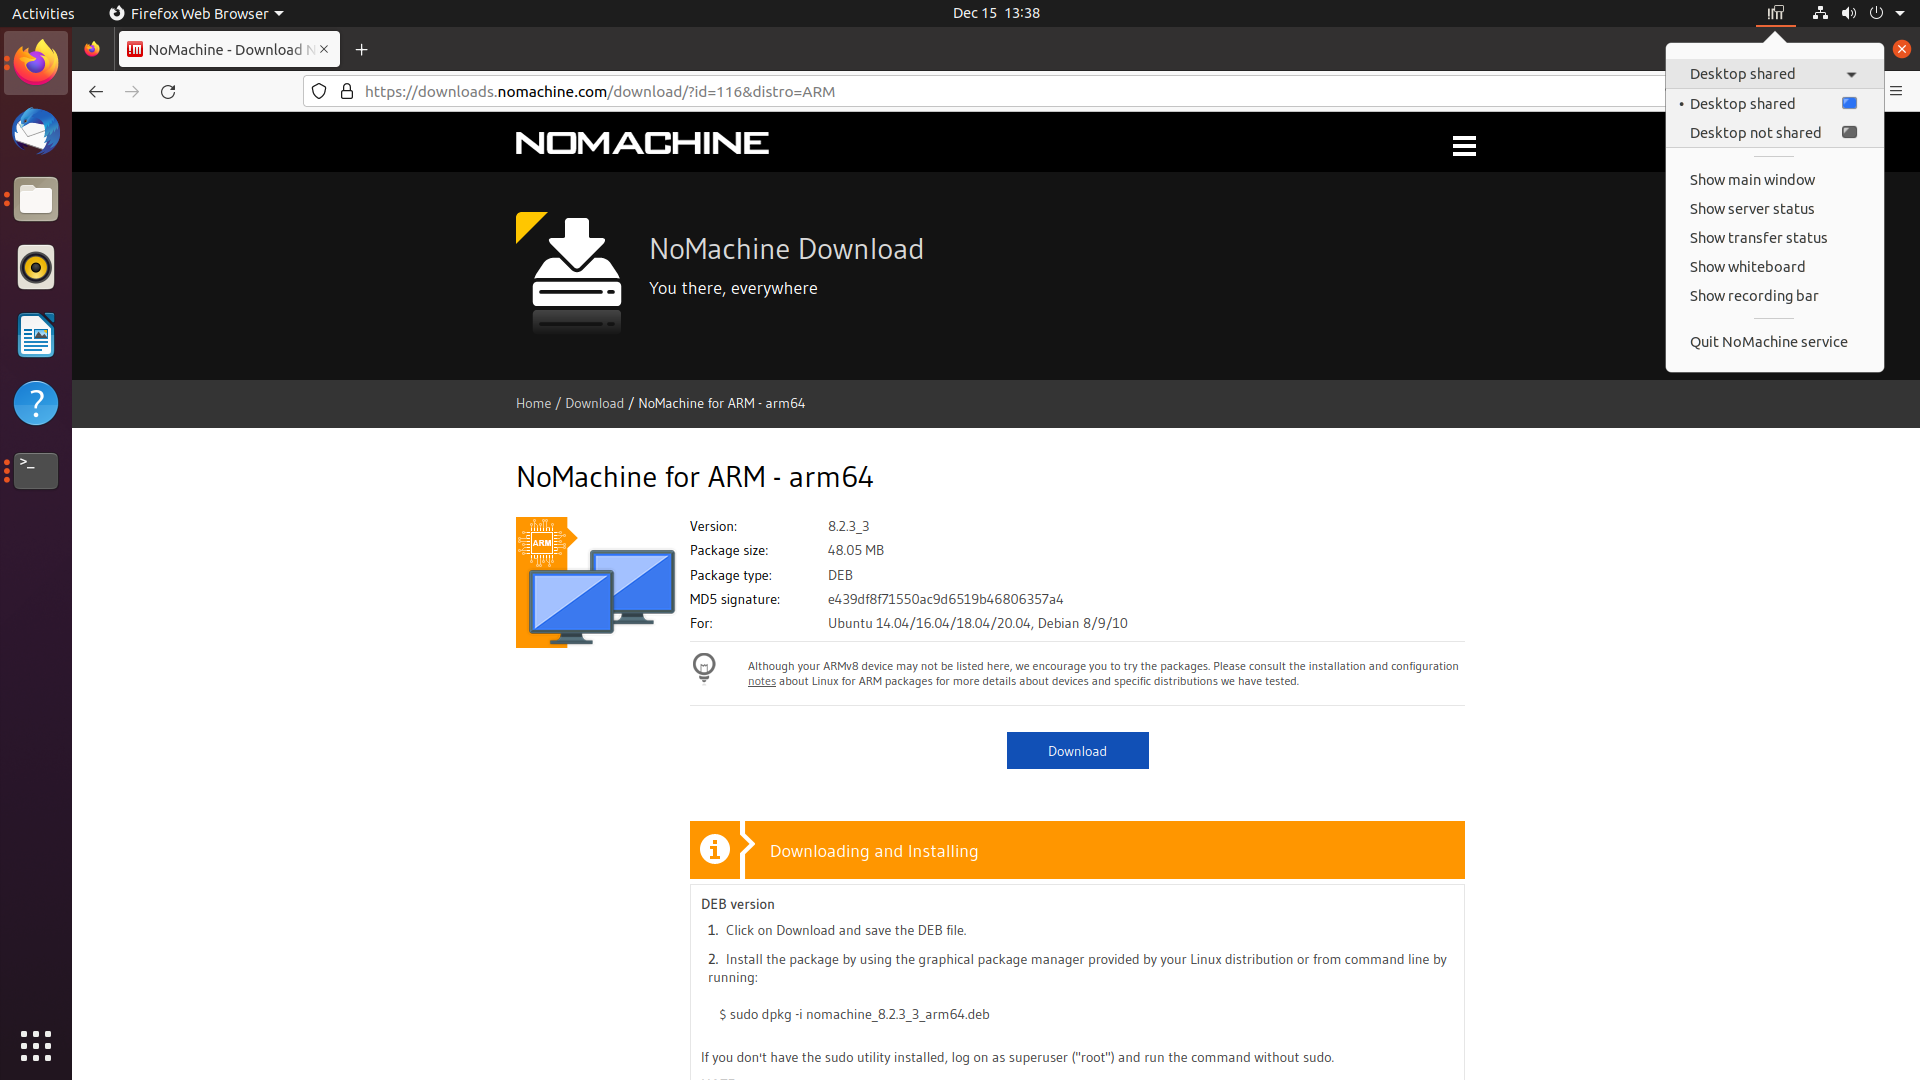Open Rhythmbox music player in dock
This screenshot has width=1920, height=1080.
coord(36,267)
